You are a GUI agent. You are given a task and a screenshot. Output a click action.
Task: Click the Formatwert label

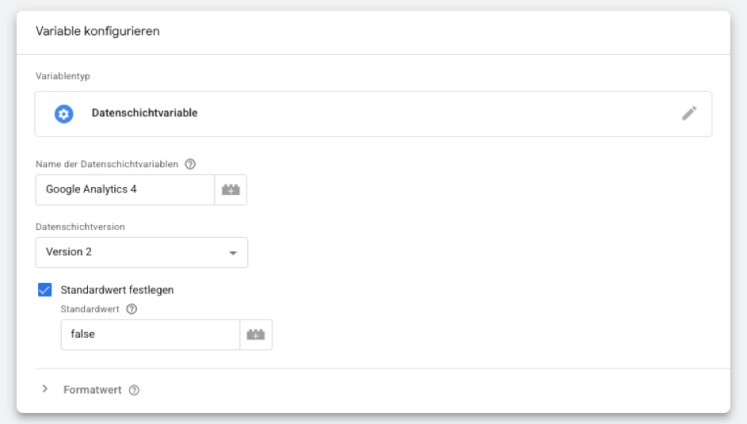tap(92, 390)
